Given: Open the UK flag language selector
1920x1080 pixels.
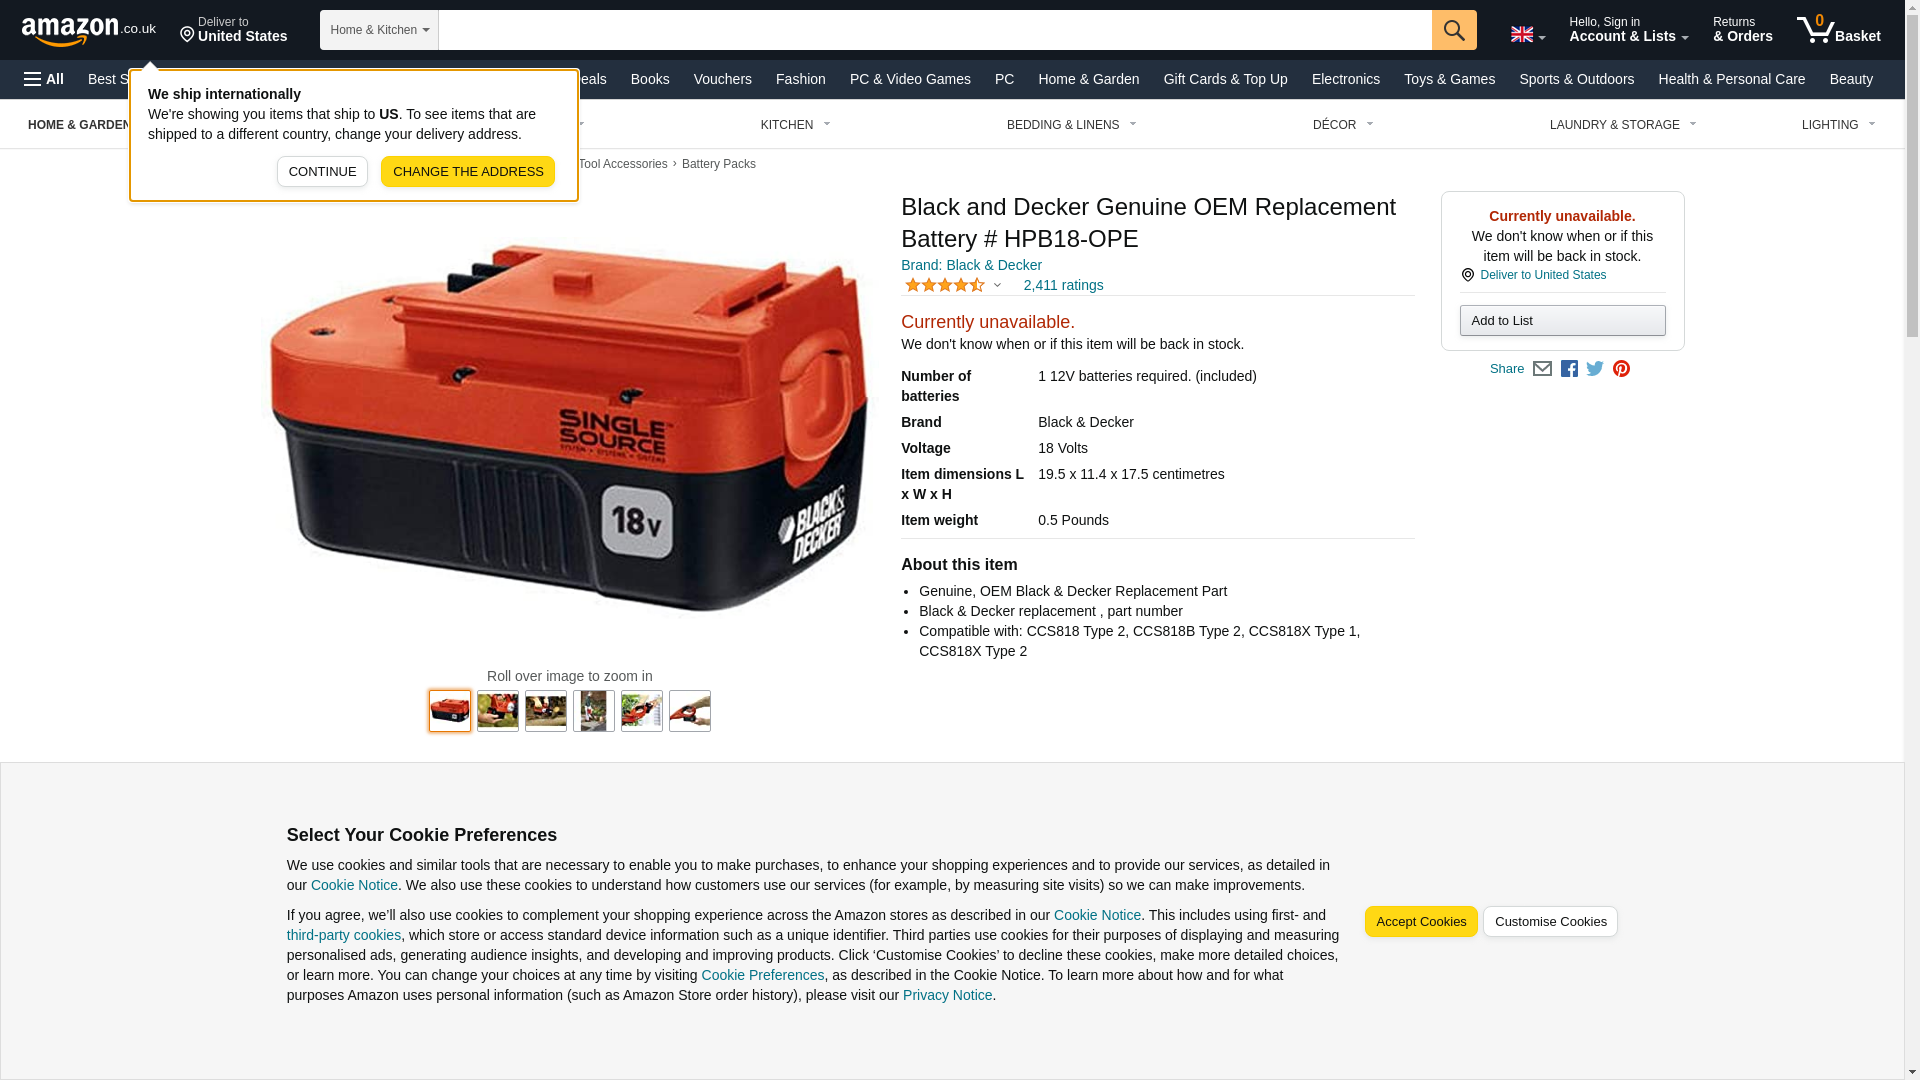Looking at the screenshot, I should 1527,35.
